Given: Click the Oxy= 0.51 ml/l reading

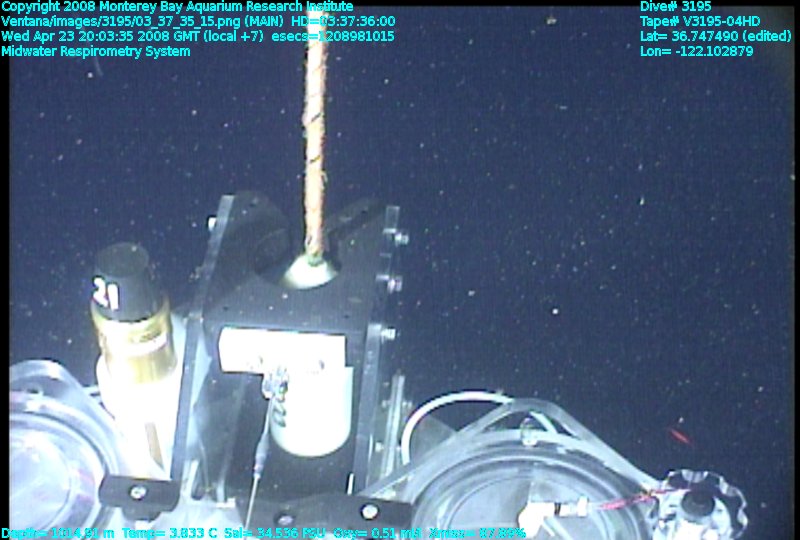Looking at the screenshot, I should click(x=377, y=533).
